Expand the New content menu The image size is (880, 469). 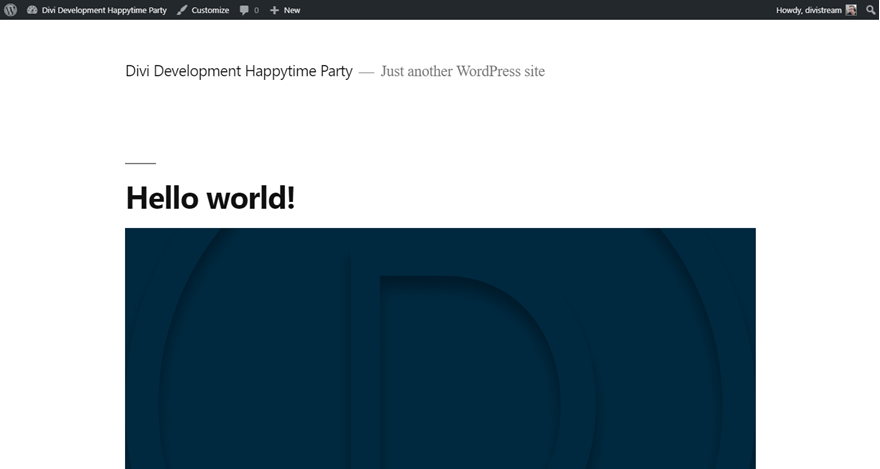pyautogui.click(x=291, y=10)
